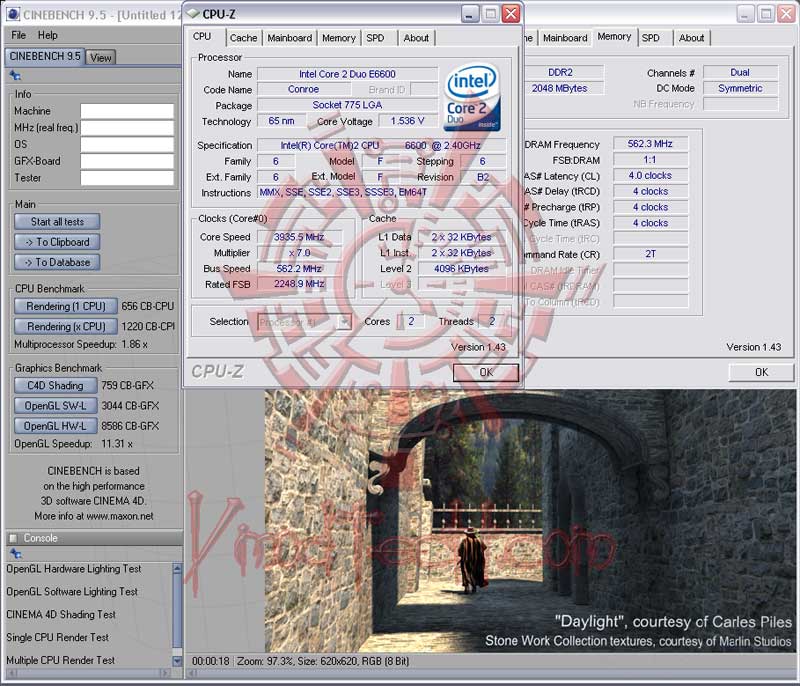Click the rendered Daylight image

tap(531, 520)
